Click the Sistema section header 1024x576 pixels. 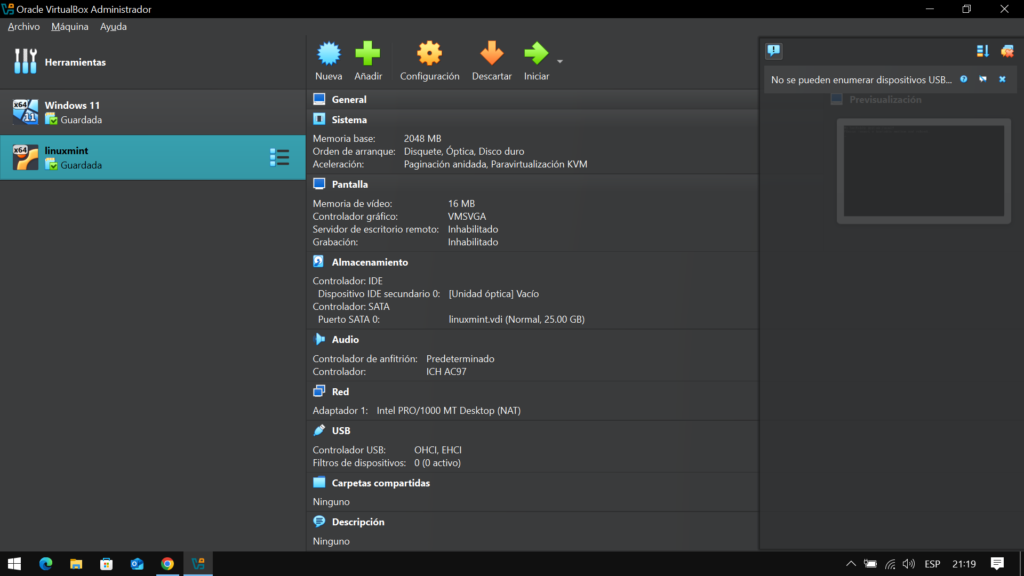coord(349,120)
